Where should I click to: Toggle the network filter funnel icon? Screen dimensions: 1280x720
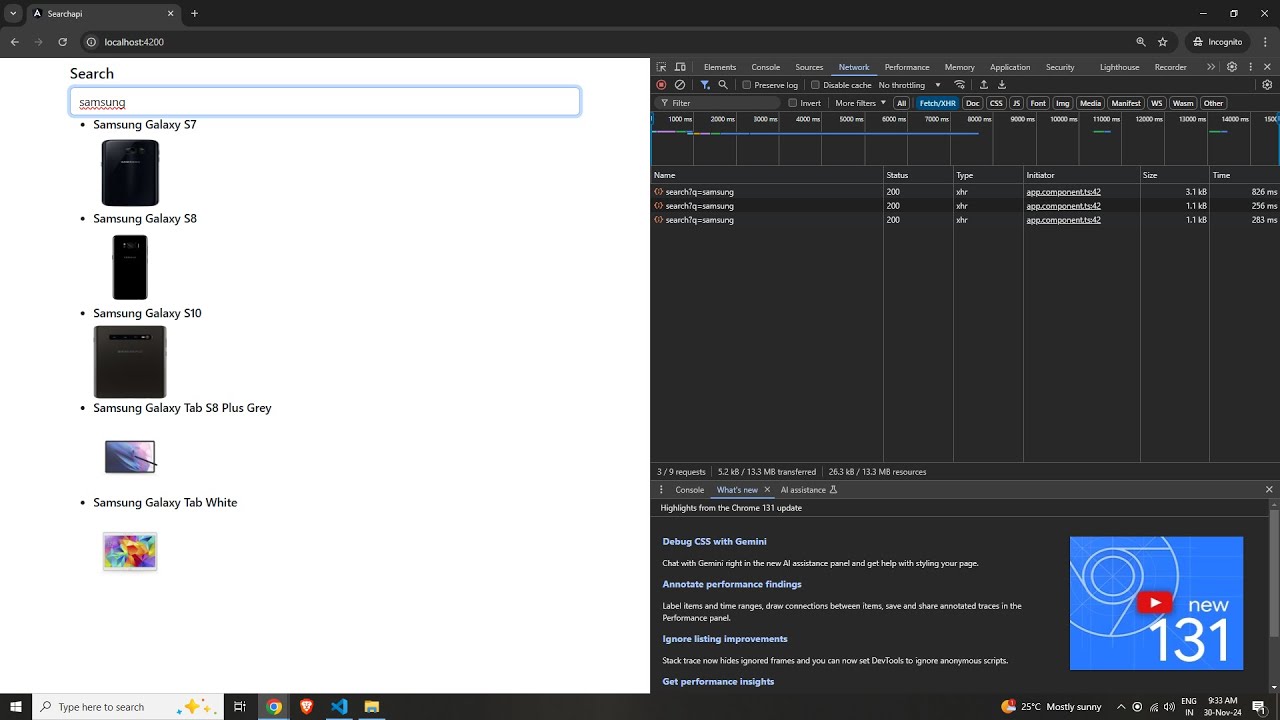(705, 85)
